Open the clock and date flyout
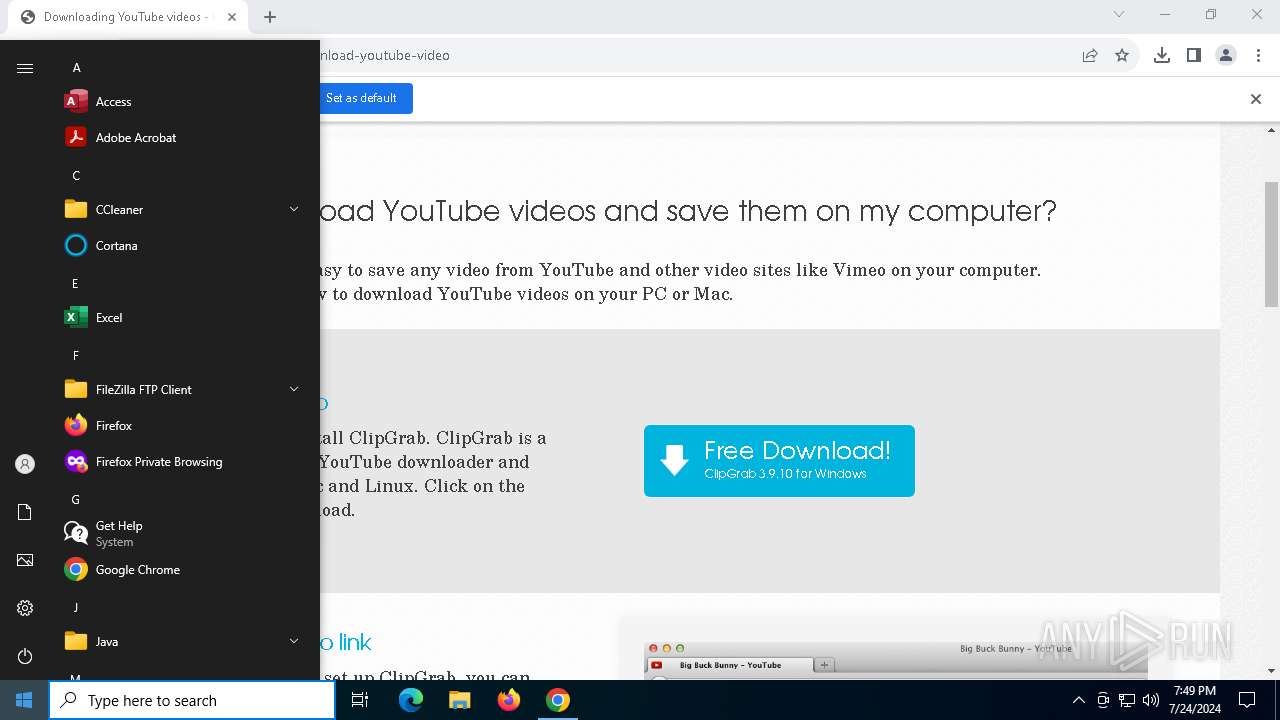Image resolution: width=1280 pixels, height=720 pixels. pos(1195,700)
